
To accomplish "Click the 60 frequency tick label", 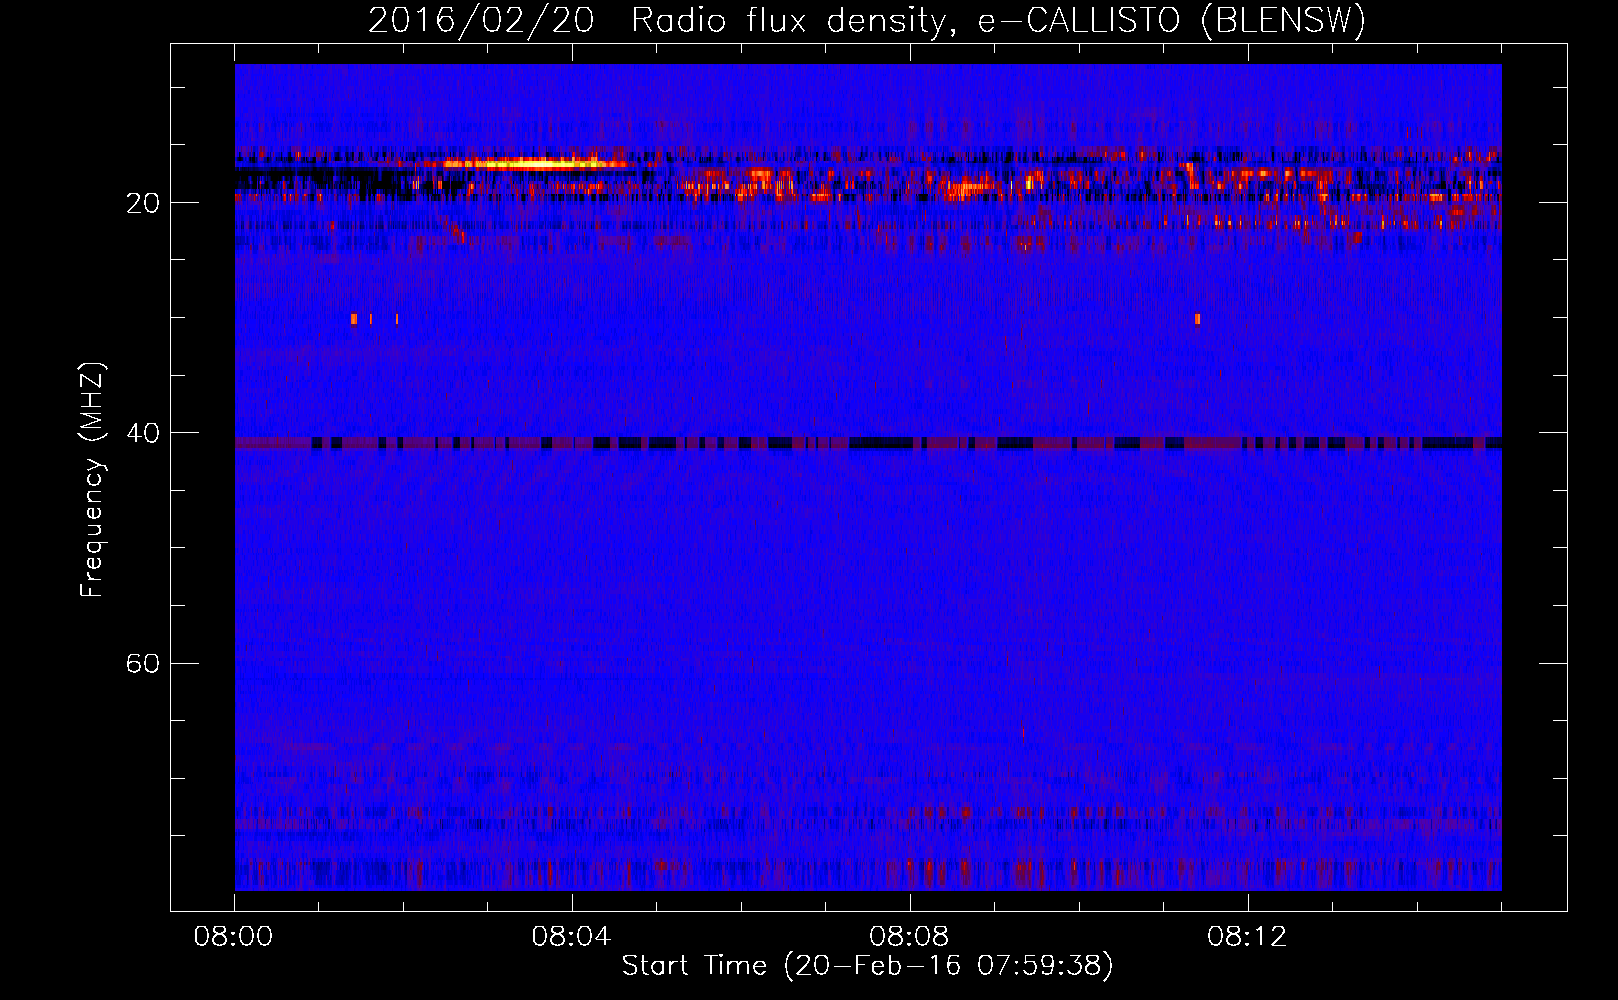I will (x=143, y=663).
